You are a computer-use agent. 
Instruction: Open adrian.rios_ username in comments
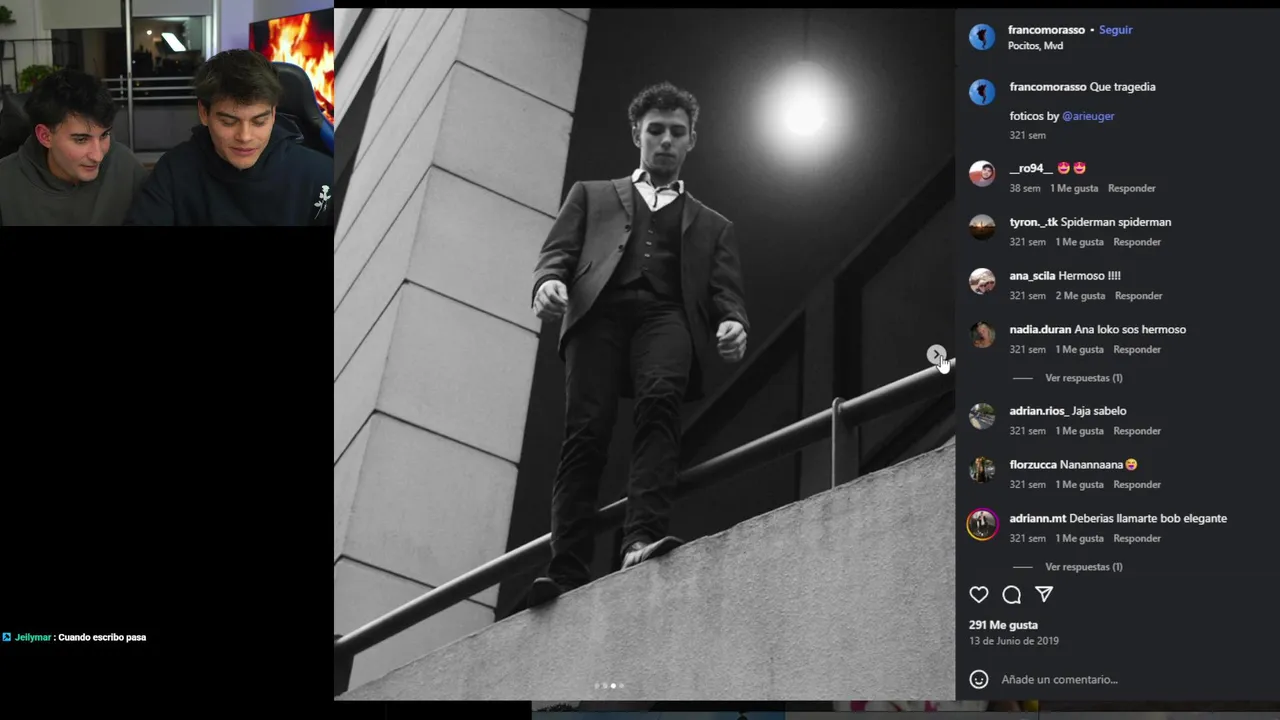[1039, 411]
